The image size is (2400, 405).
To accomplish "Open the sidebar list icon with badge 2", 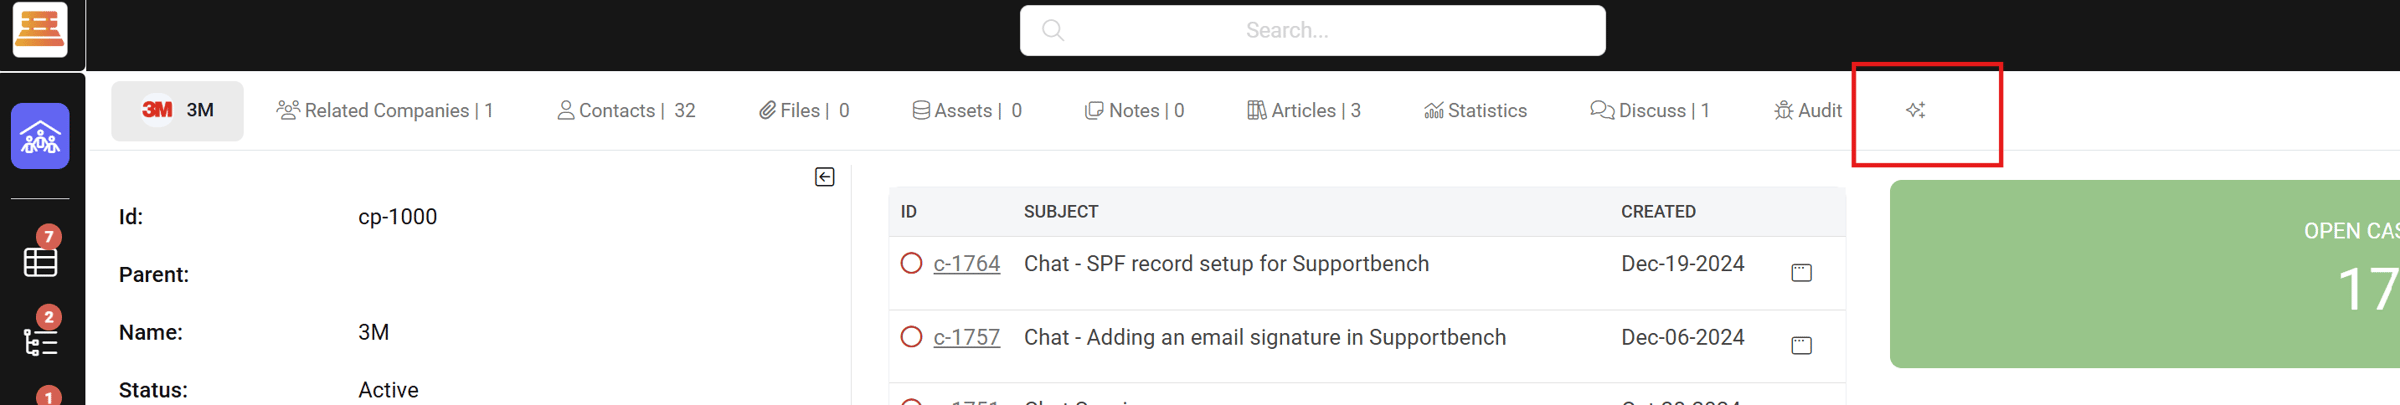I will (40, 342).
